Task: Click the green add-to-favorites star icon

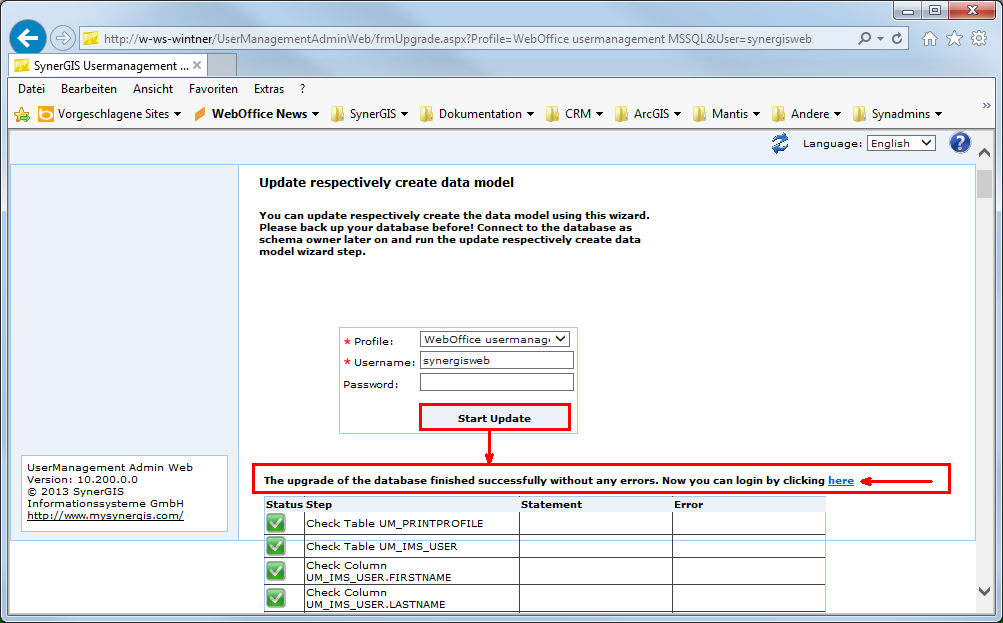Action: [20, 114]
